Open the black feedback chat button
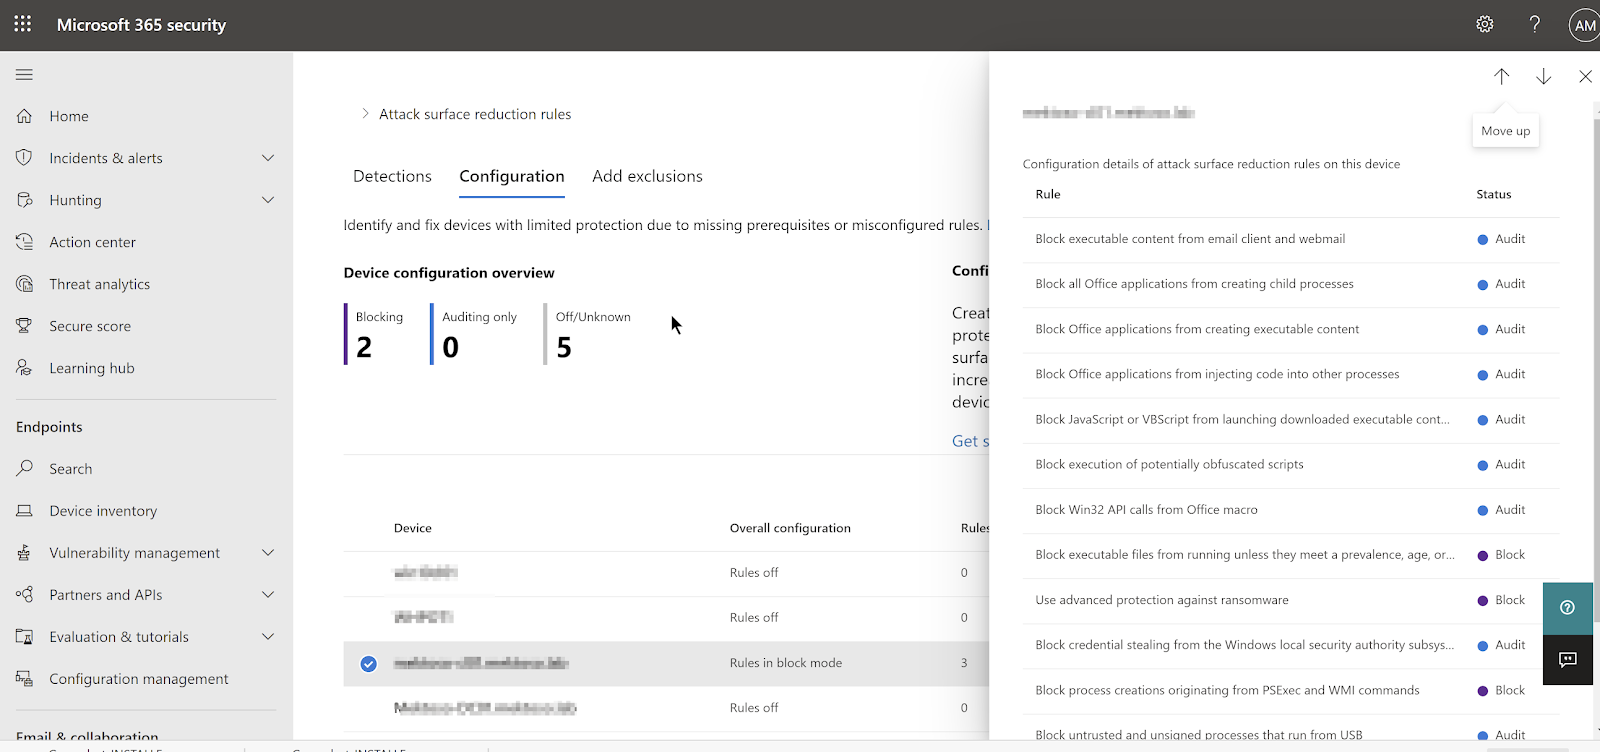 (x=1568, y=659)
